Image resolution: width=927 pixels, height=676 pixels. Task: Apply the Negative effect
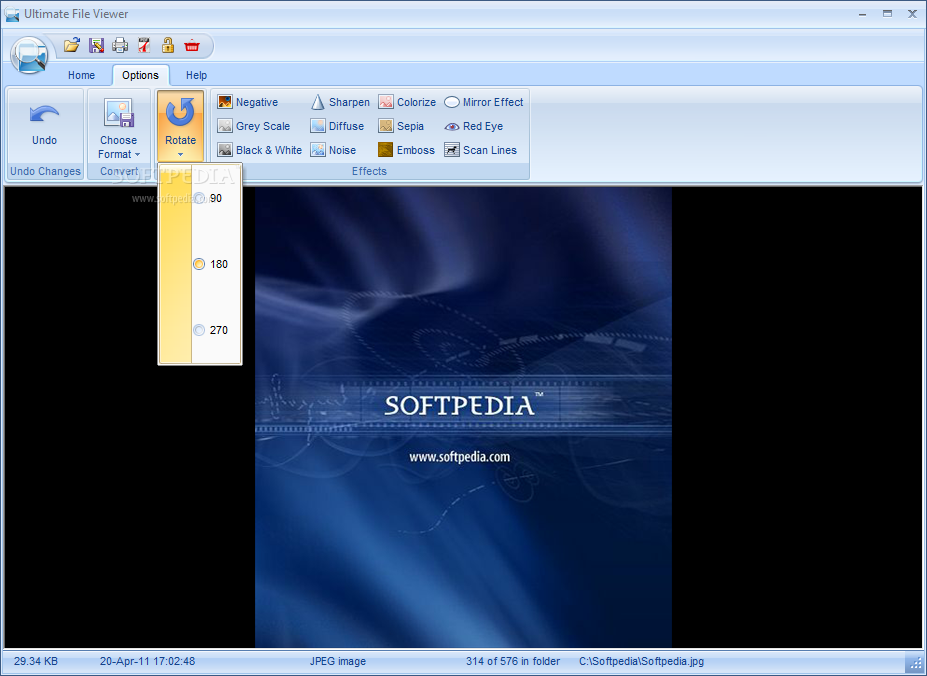coord(248,102)
